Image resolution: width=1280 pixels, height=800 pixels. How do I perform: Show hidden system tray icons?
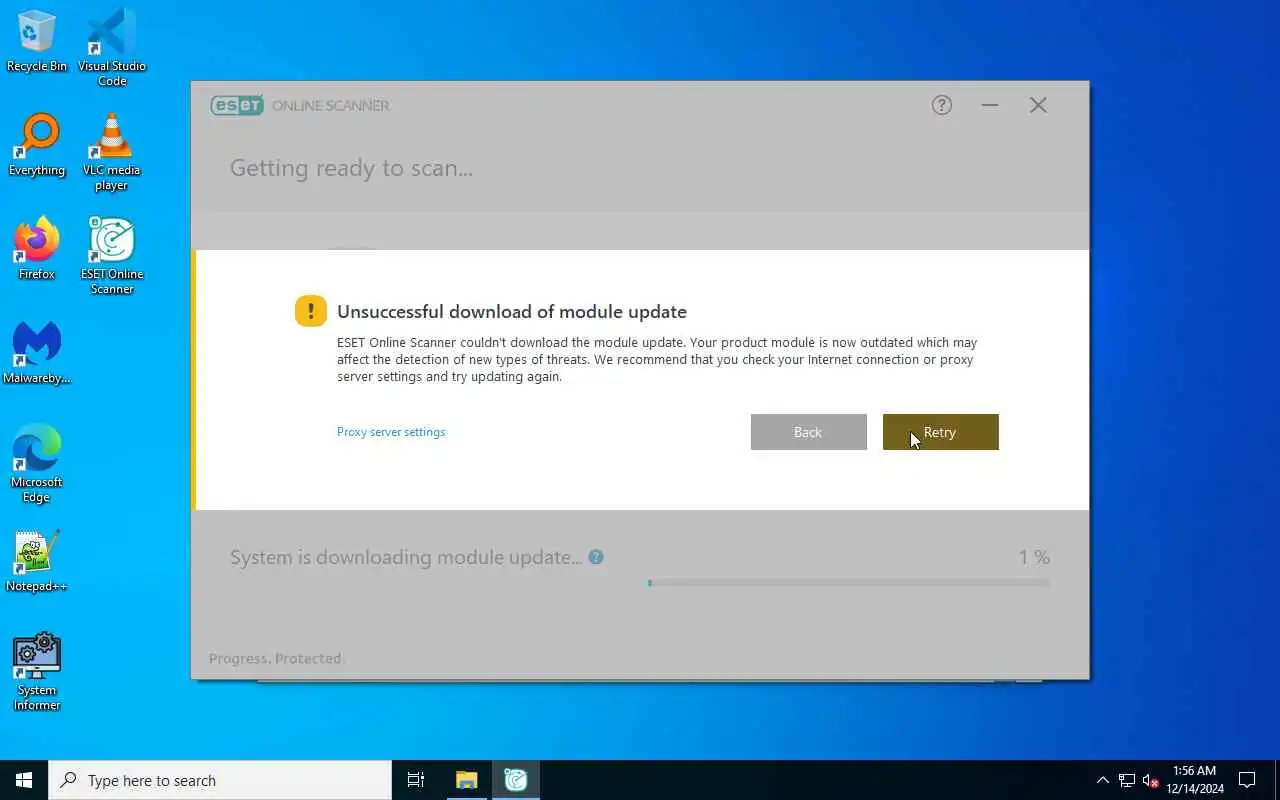1102,780
